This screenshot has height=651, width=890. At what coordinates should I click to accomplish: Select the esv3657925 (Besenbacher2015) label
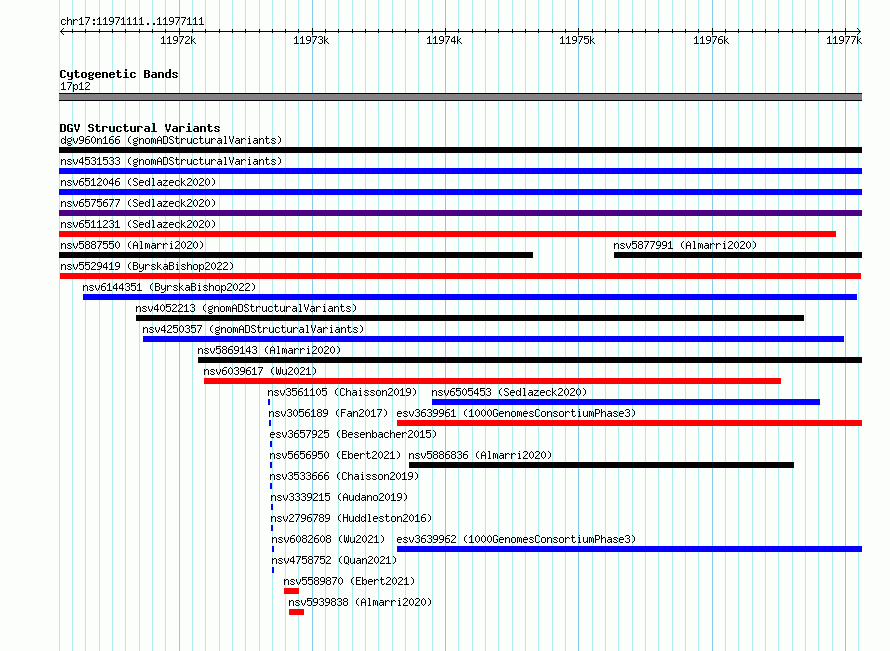pos(353,434)
